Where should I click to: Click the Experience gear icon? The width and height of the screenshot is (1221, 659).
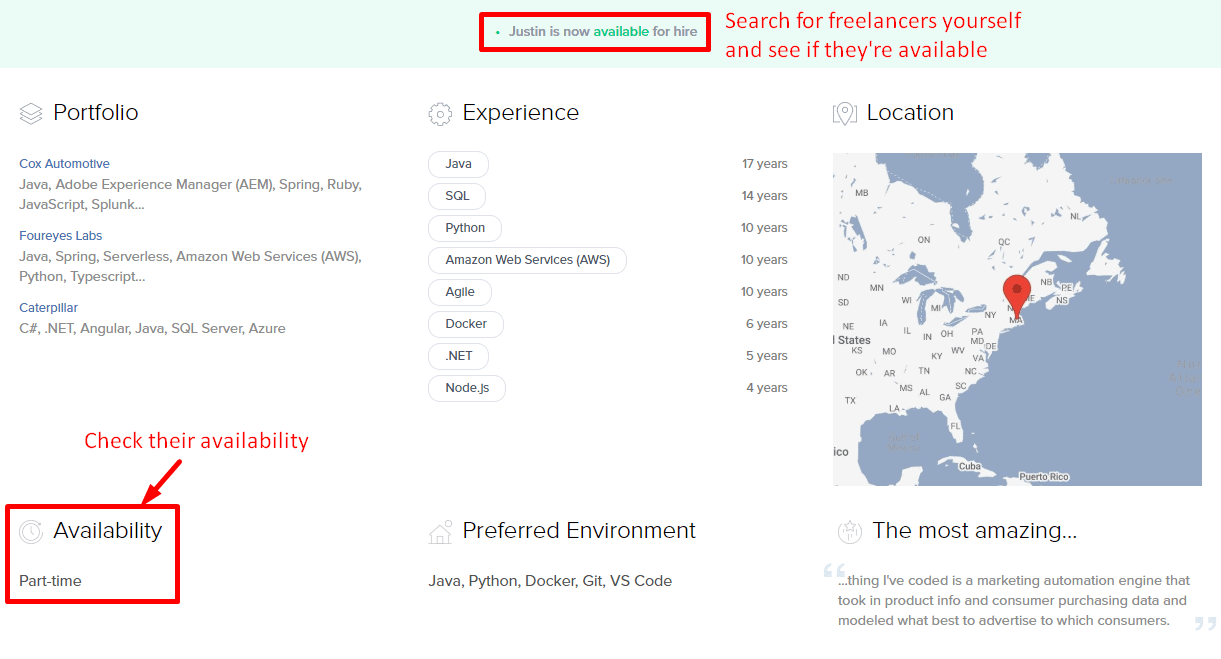(x=440, y=113)
